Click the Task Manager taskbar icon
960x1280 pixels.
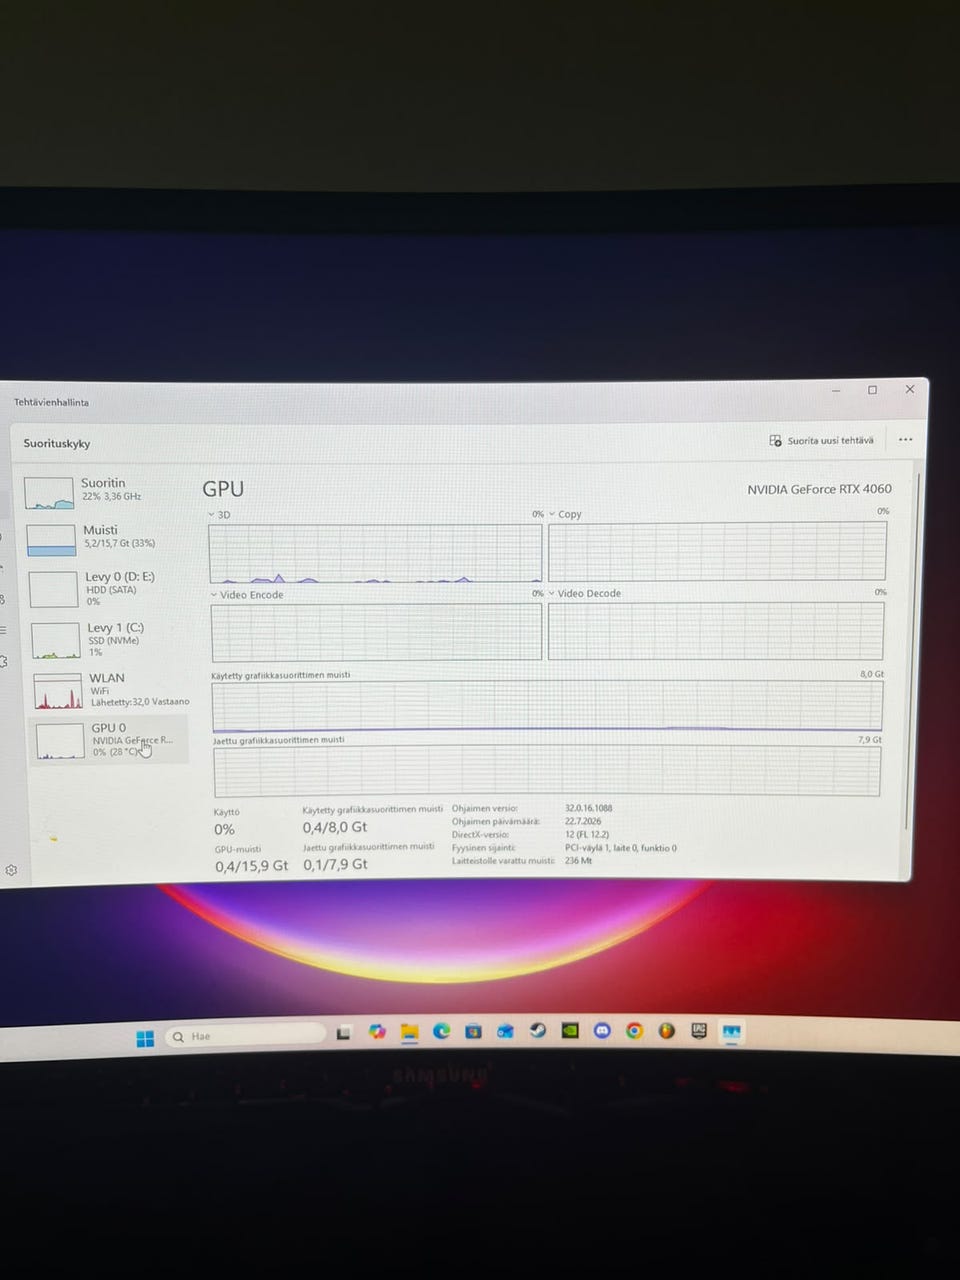pyautogui.click(x=732, y=1031)
